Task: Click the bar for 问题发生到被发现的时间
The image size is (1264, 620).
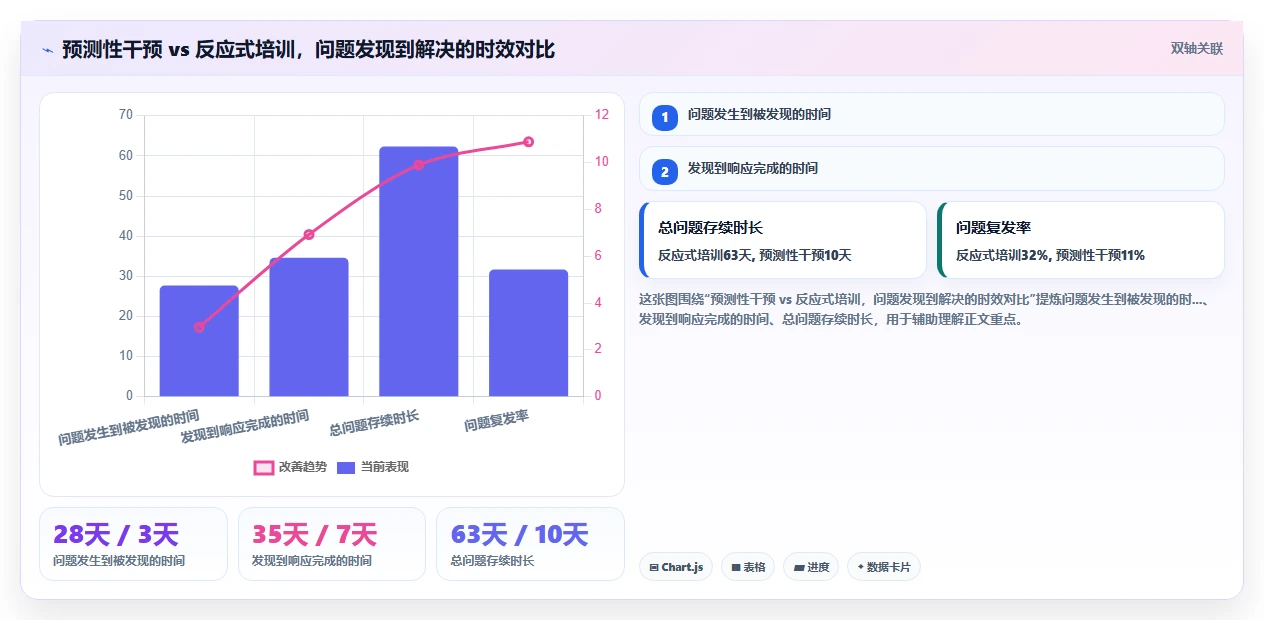Action: coord(199,341)
